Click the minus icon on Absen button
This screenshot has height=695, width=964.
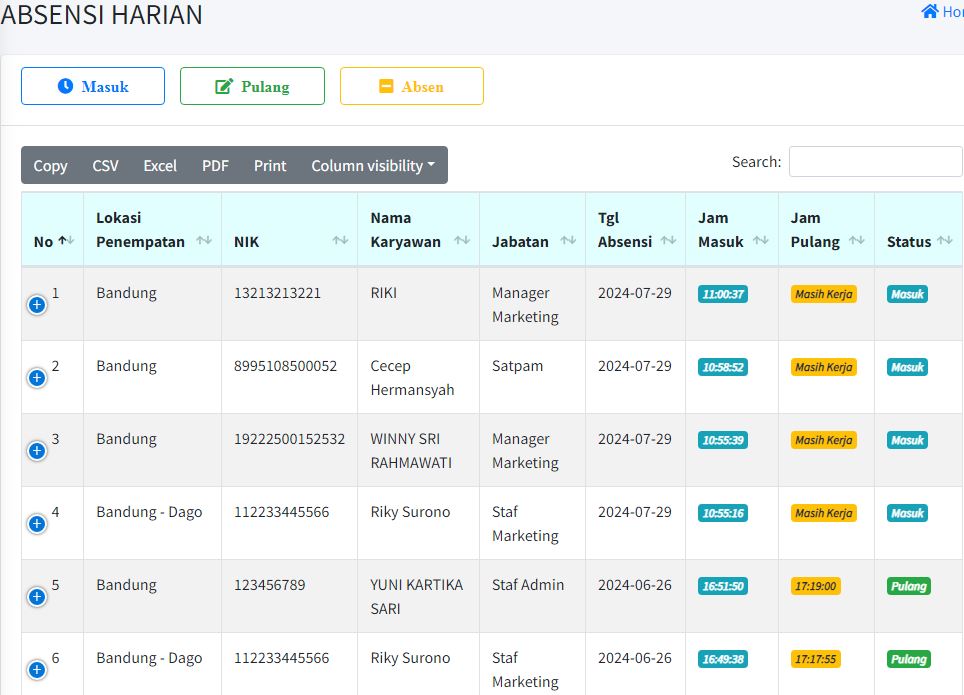point(386,86)
